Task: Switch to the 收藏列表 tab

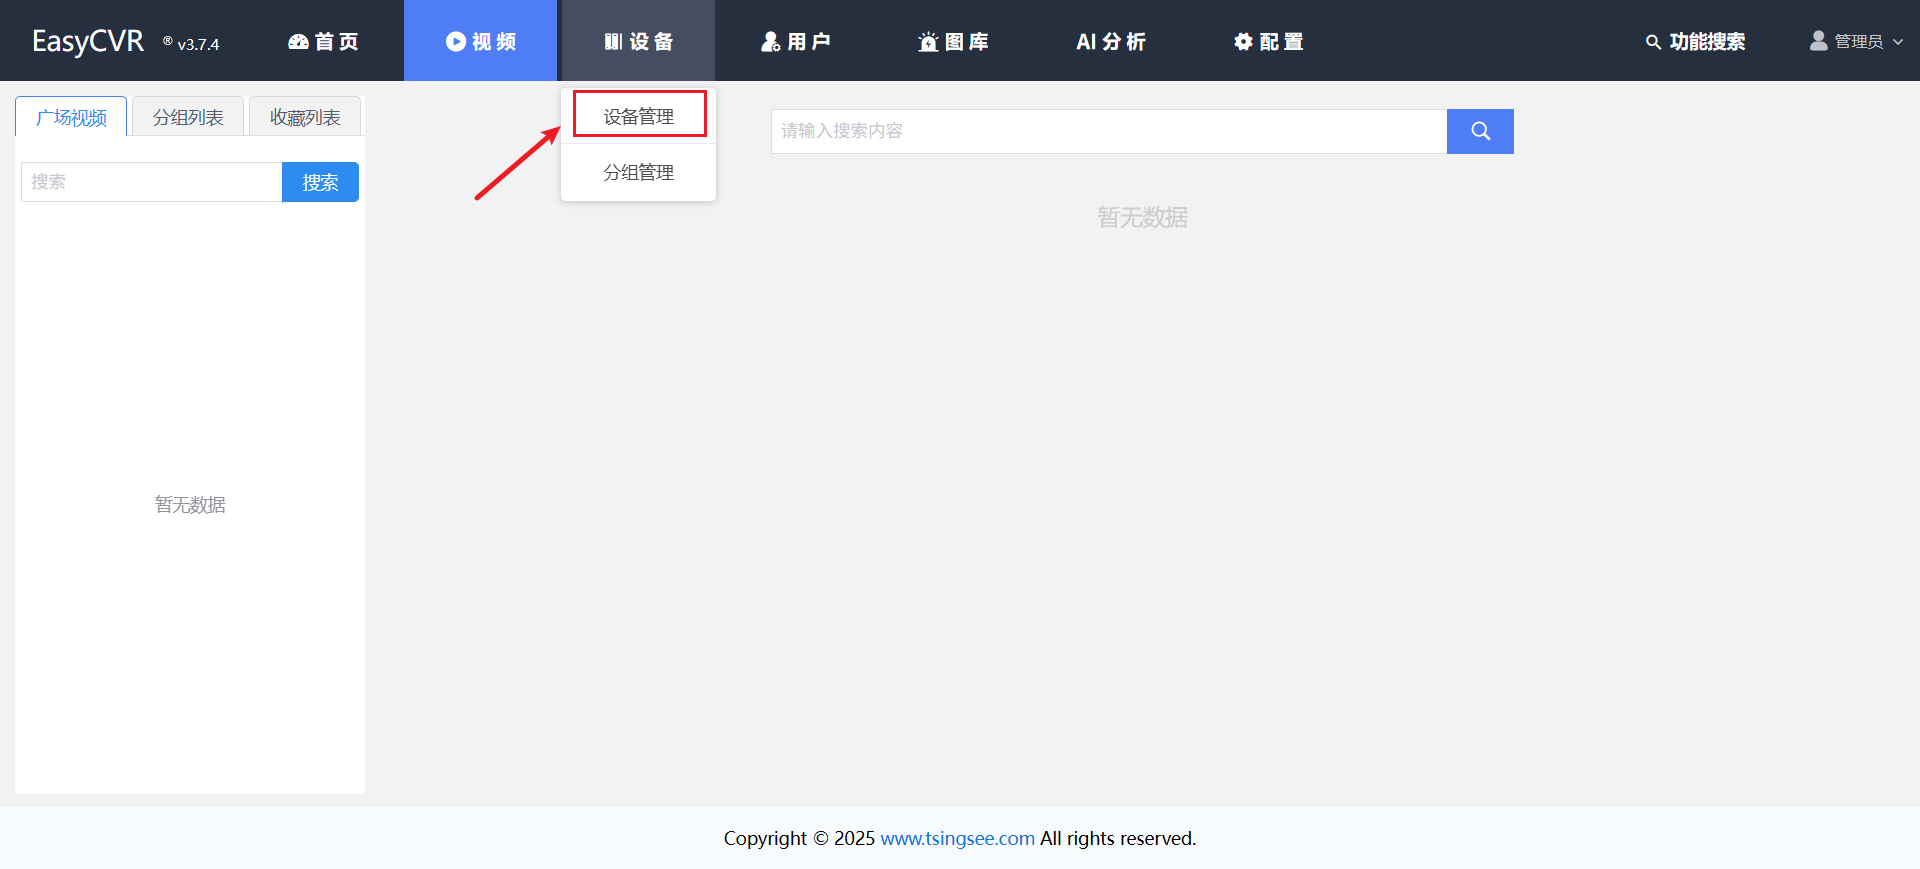Action: tap(305, 117)
